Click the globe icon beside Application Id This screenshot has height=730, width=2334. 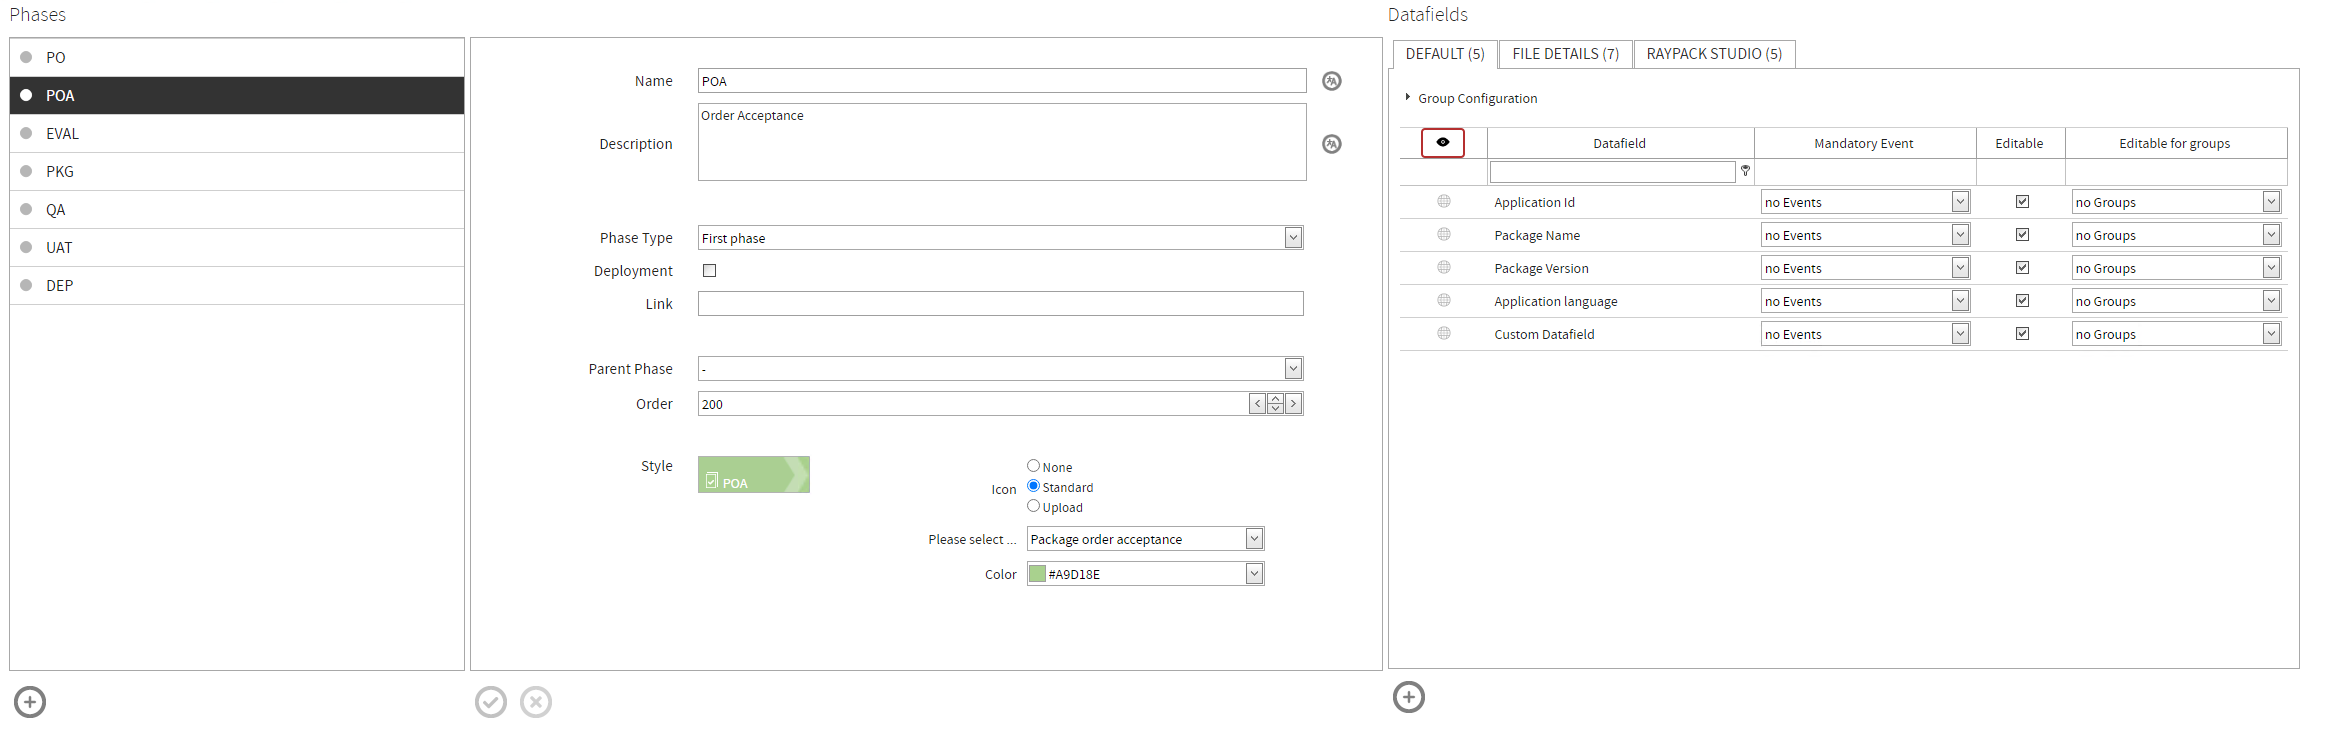1443,202
